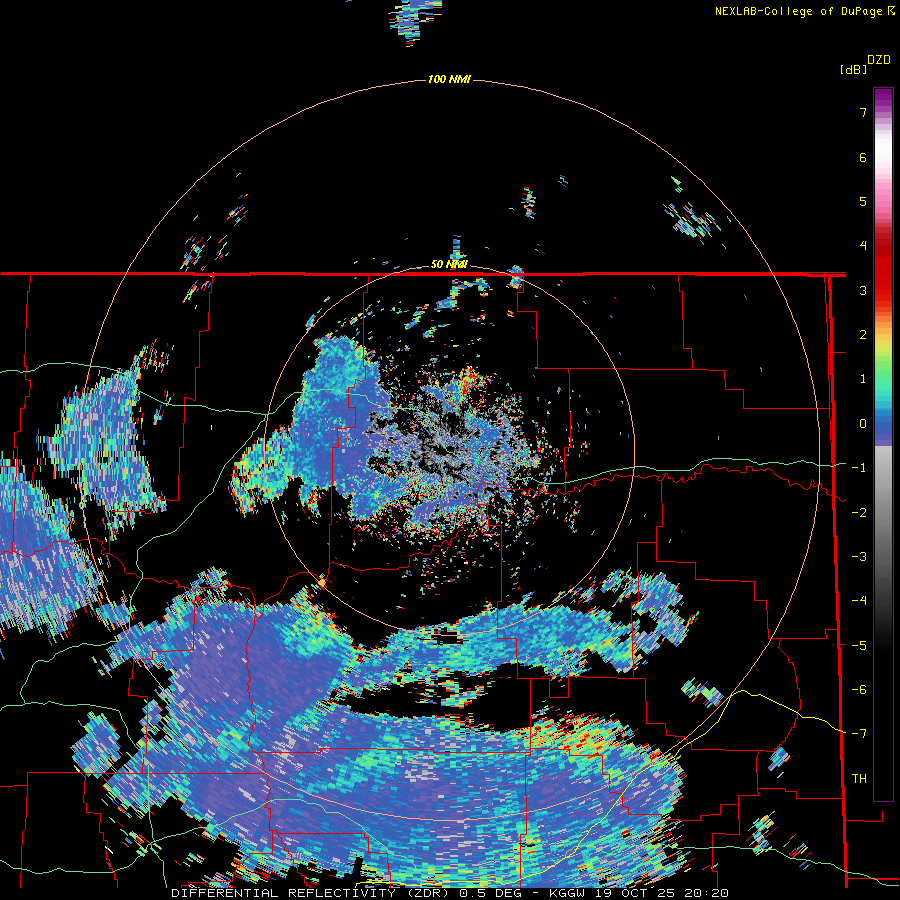The image size is (900, 900).
Task: Click the TH threshold label
Action: 859,779
